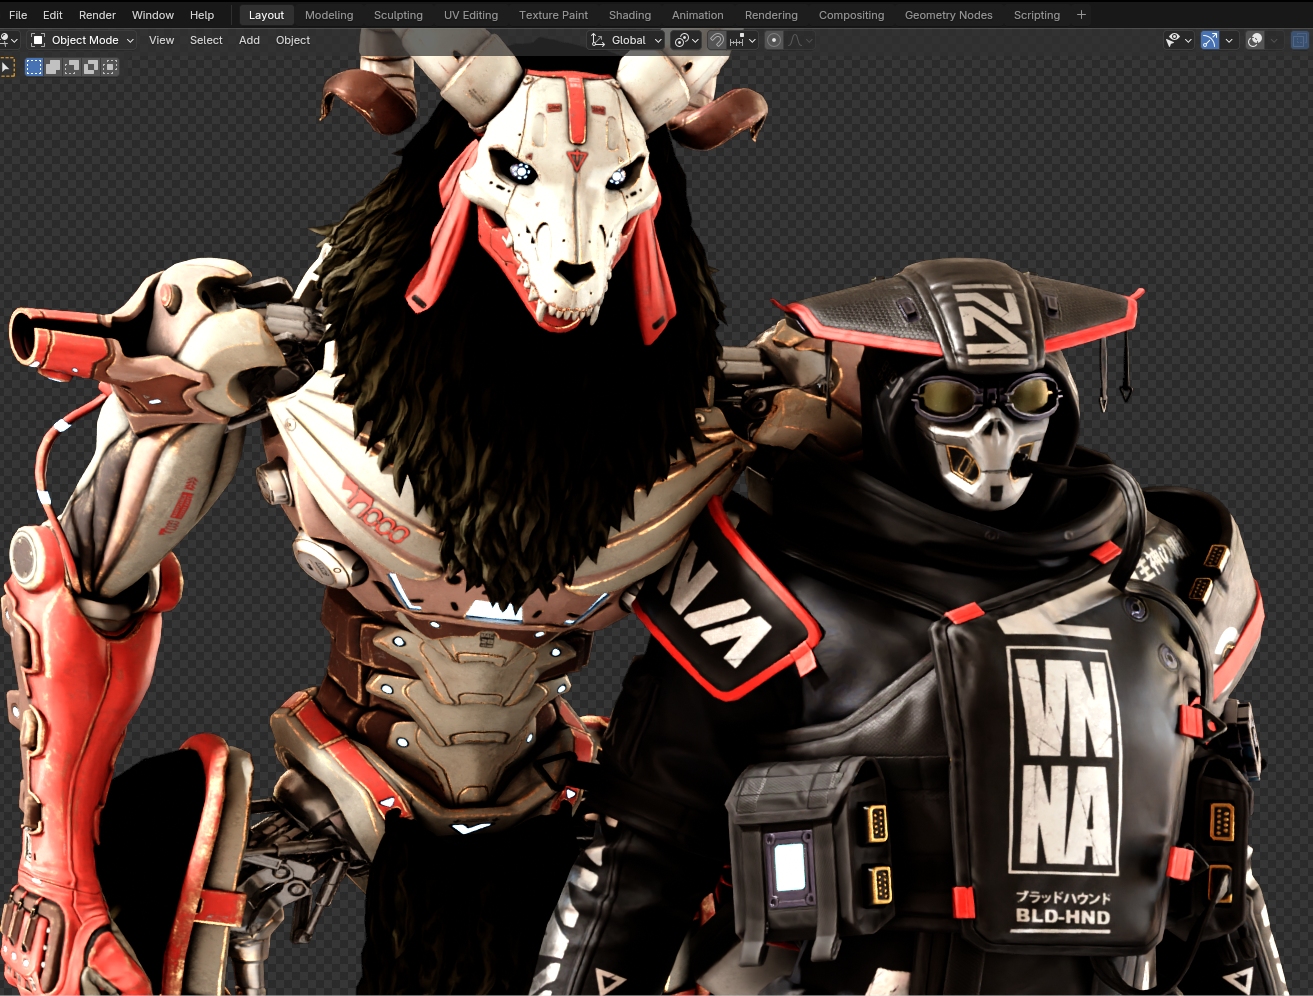Open the transform pivot point dropdown

(686, 40)
